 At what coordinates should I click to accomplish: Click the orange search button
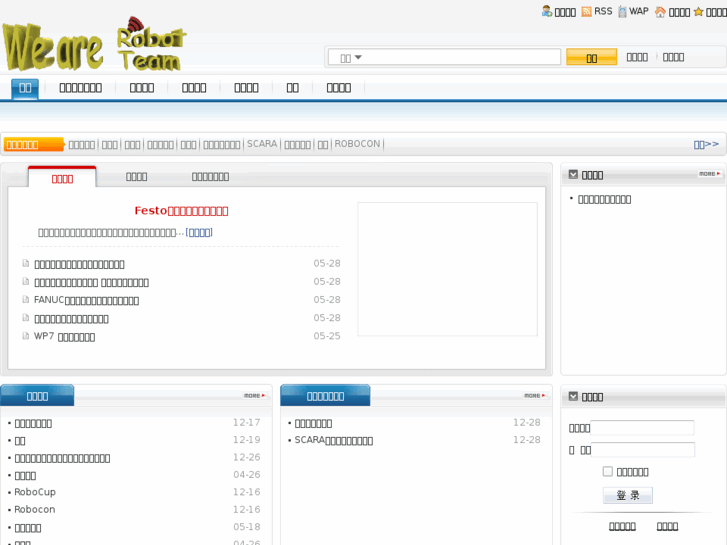click(x=592, y=57)
